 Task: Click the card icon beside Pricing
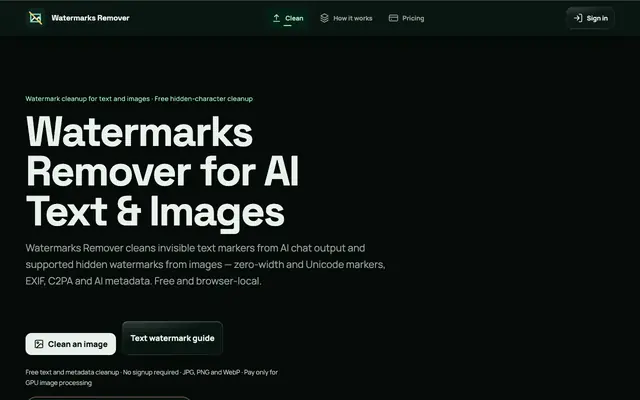pos(393,18)
